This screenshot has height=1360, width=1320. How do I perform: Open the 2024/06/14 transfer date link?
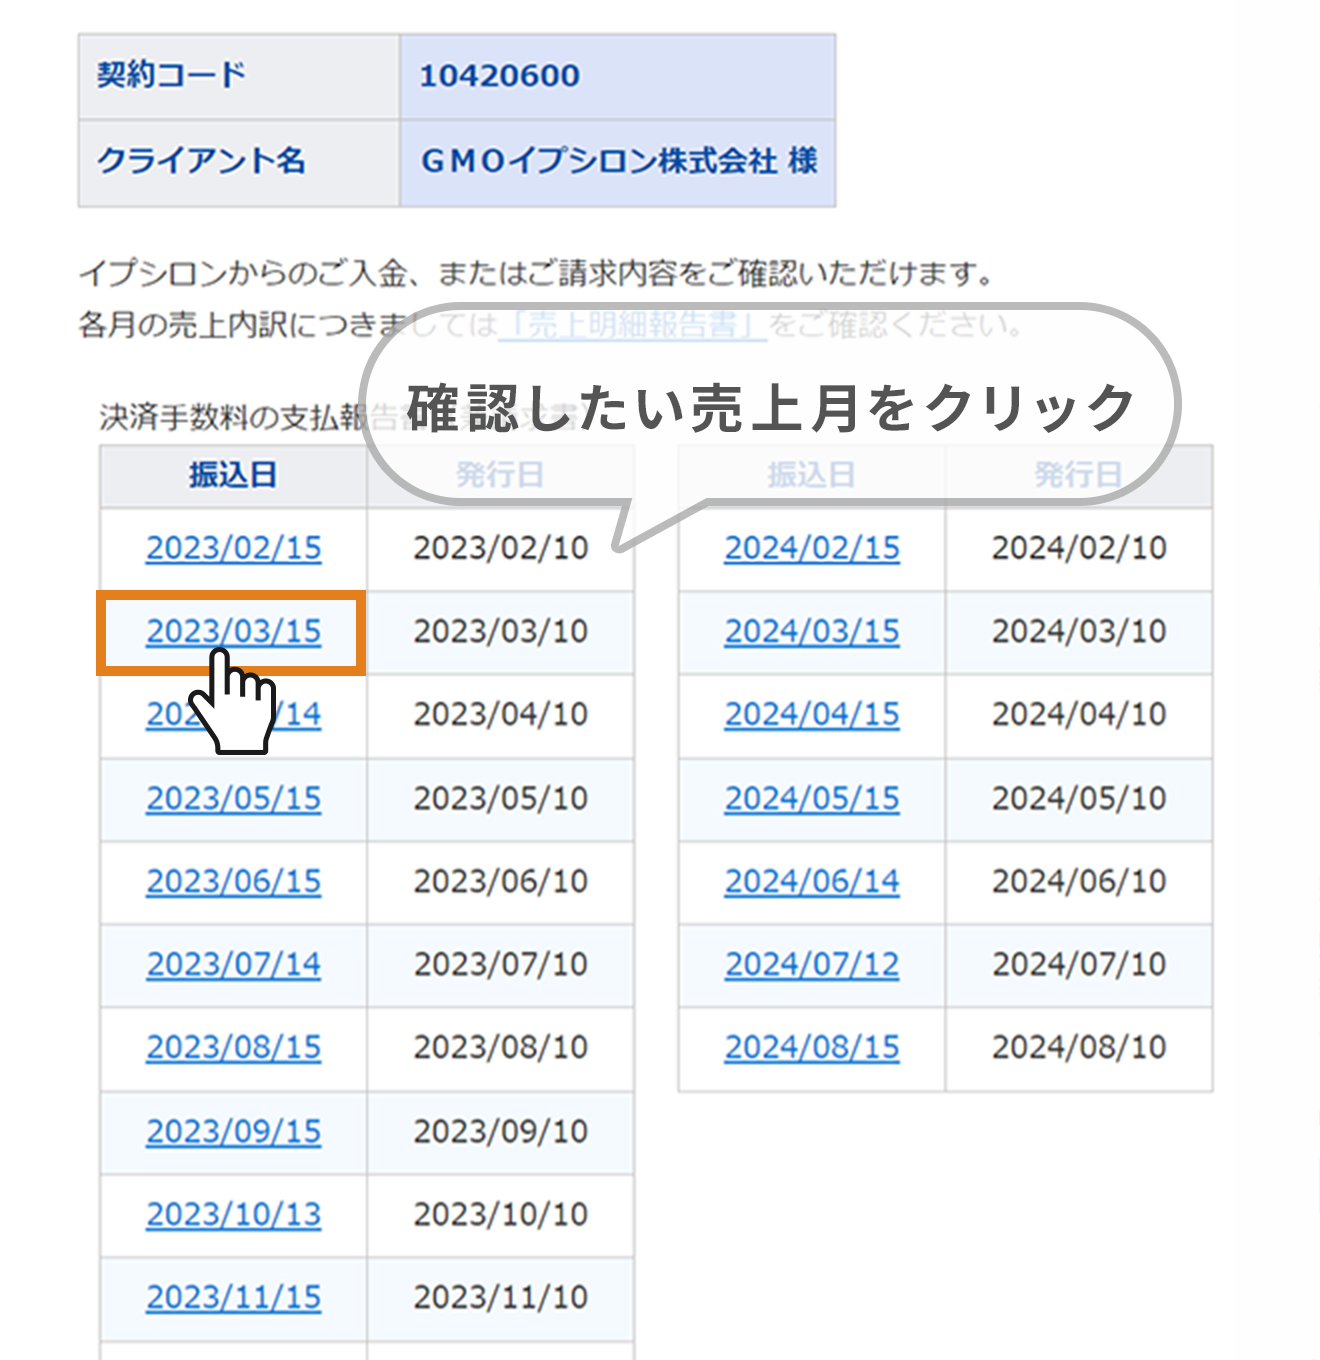812,881
